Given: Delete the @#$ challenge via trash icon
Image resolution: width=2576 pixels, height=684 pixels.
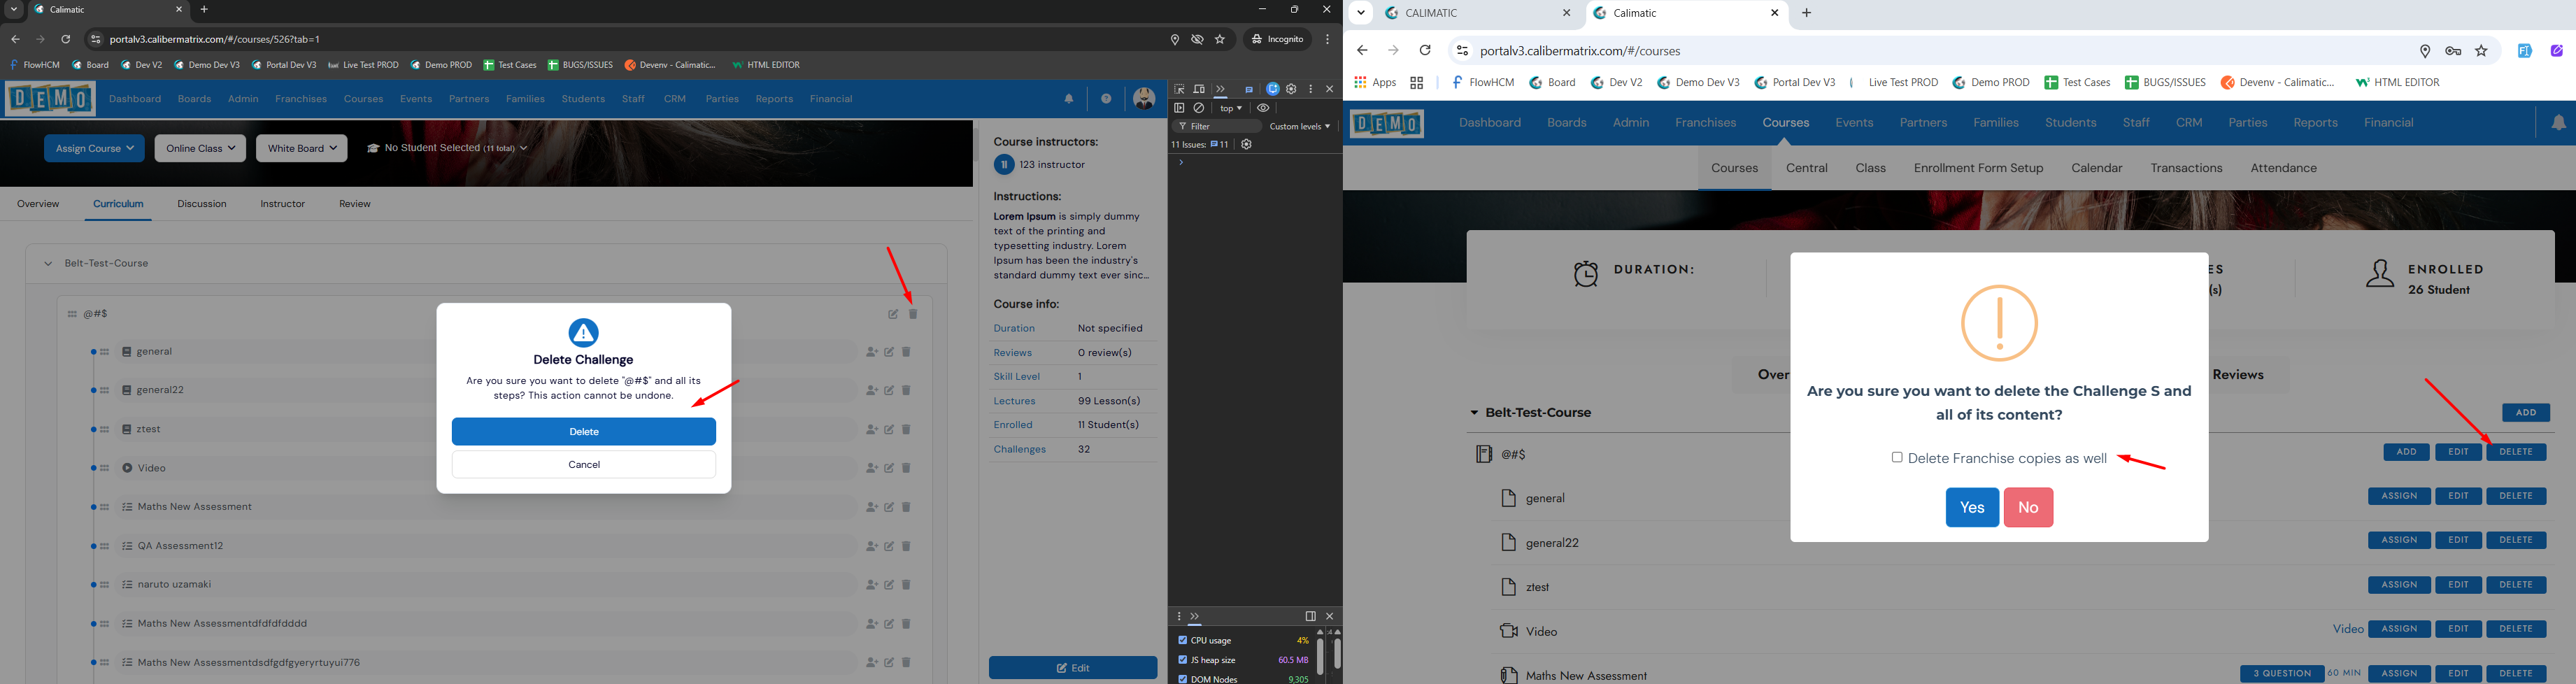Looking at the screenshot, I should [x=913, y=314].
